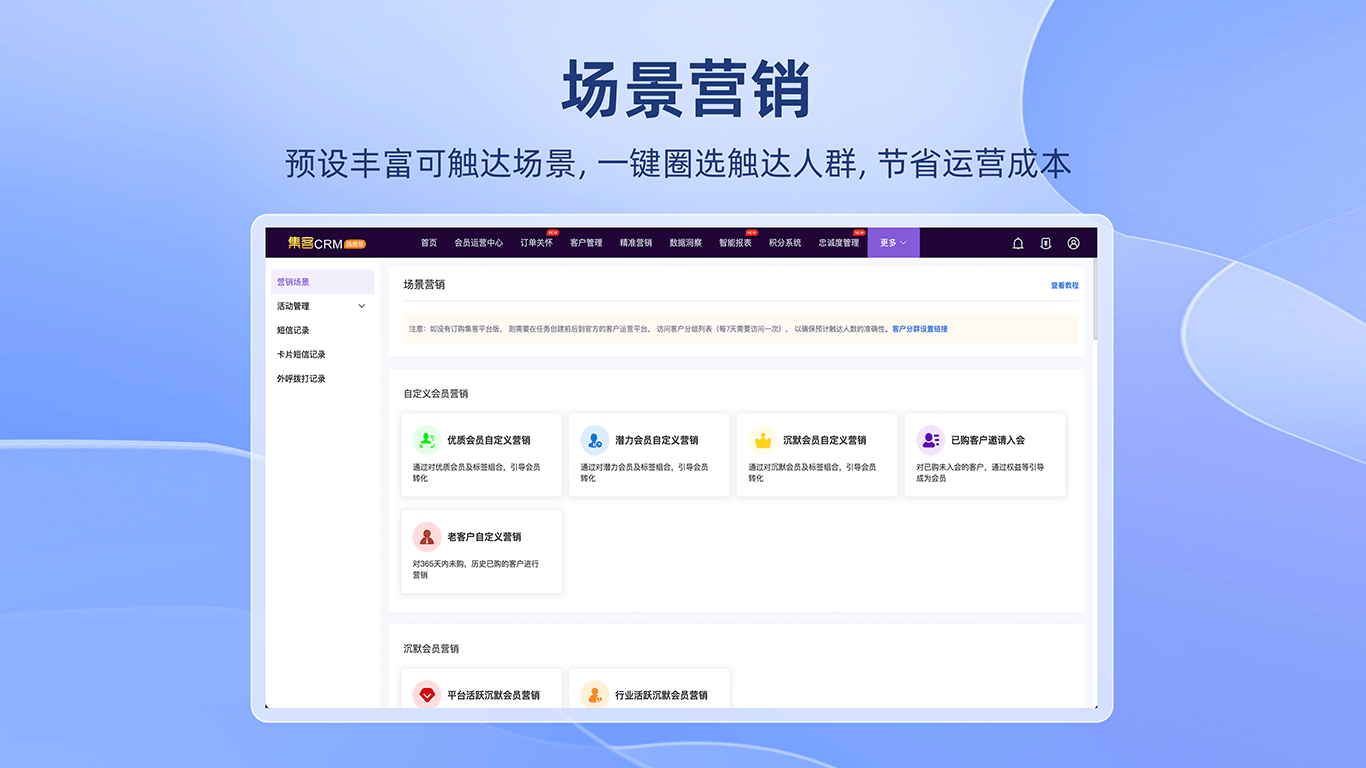This screenshot has height=768, width=1366.
Task: Open the notification bell icon
Action: click(1018, 243)
